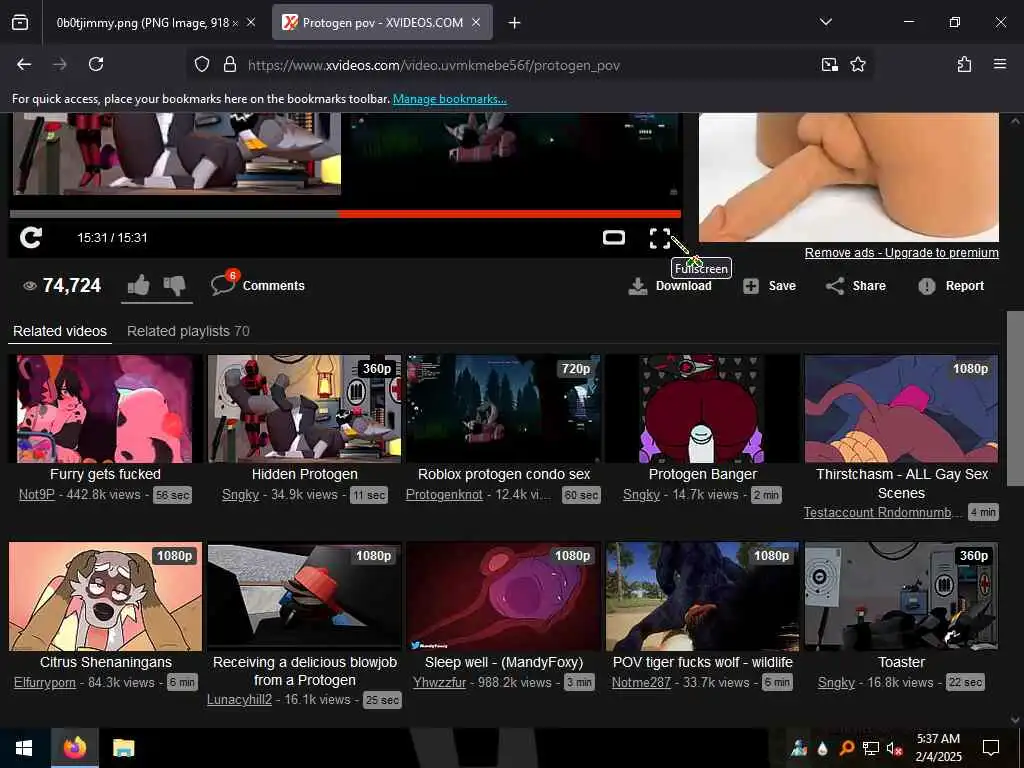Image resolution: width=1024 pixels, height=768 pixels.
Task: Open the Toaster video thumbnail
Action: [x=901, y=596]
